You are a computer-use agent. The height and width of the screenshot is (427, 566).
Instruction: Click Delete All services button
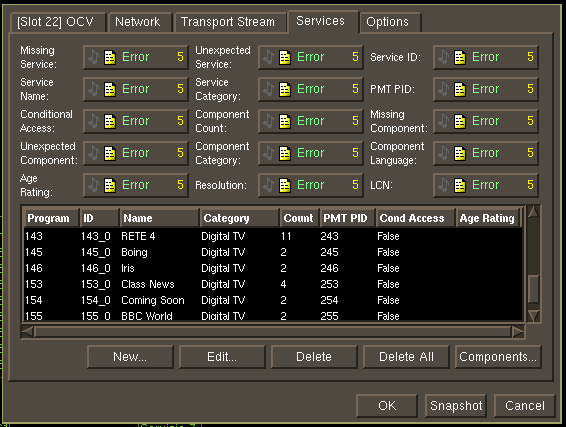pos(406,357)
